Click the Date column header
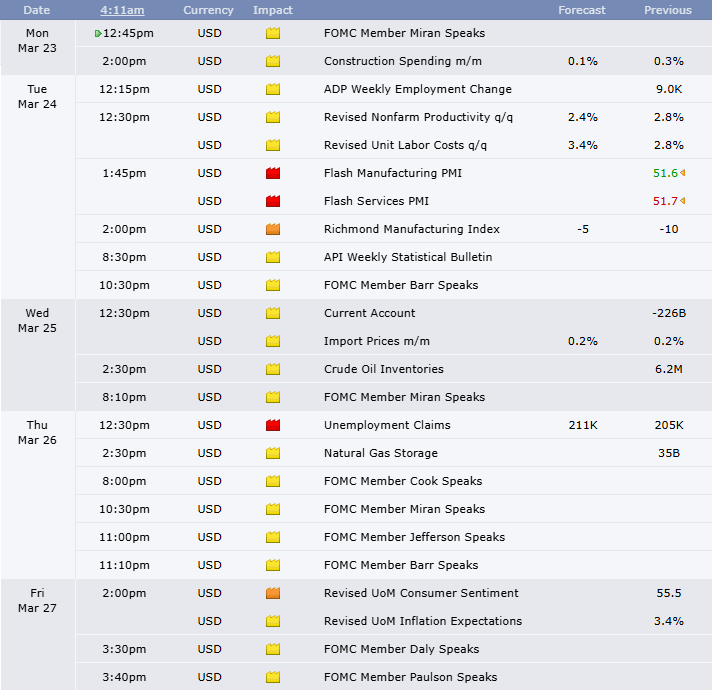Screen dimensions: 712x690 (37, 10)
